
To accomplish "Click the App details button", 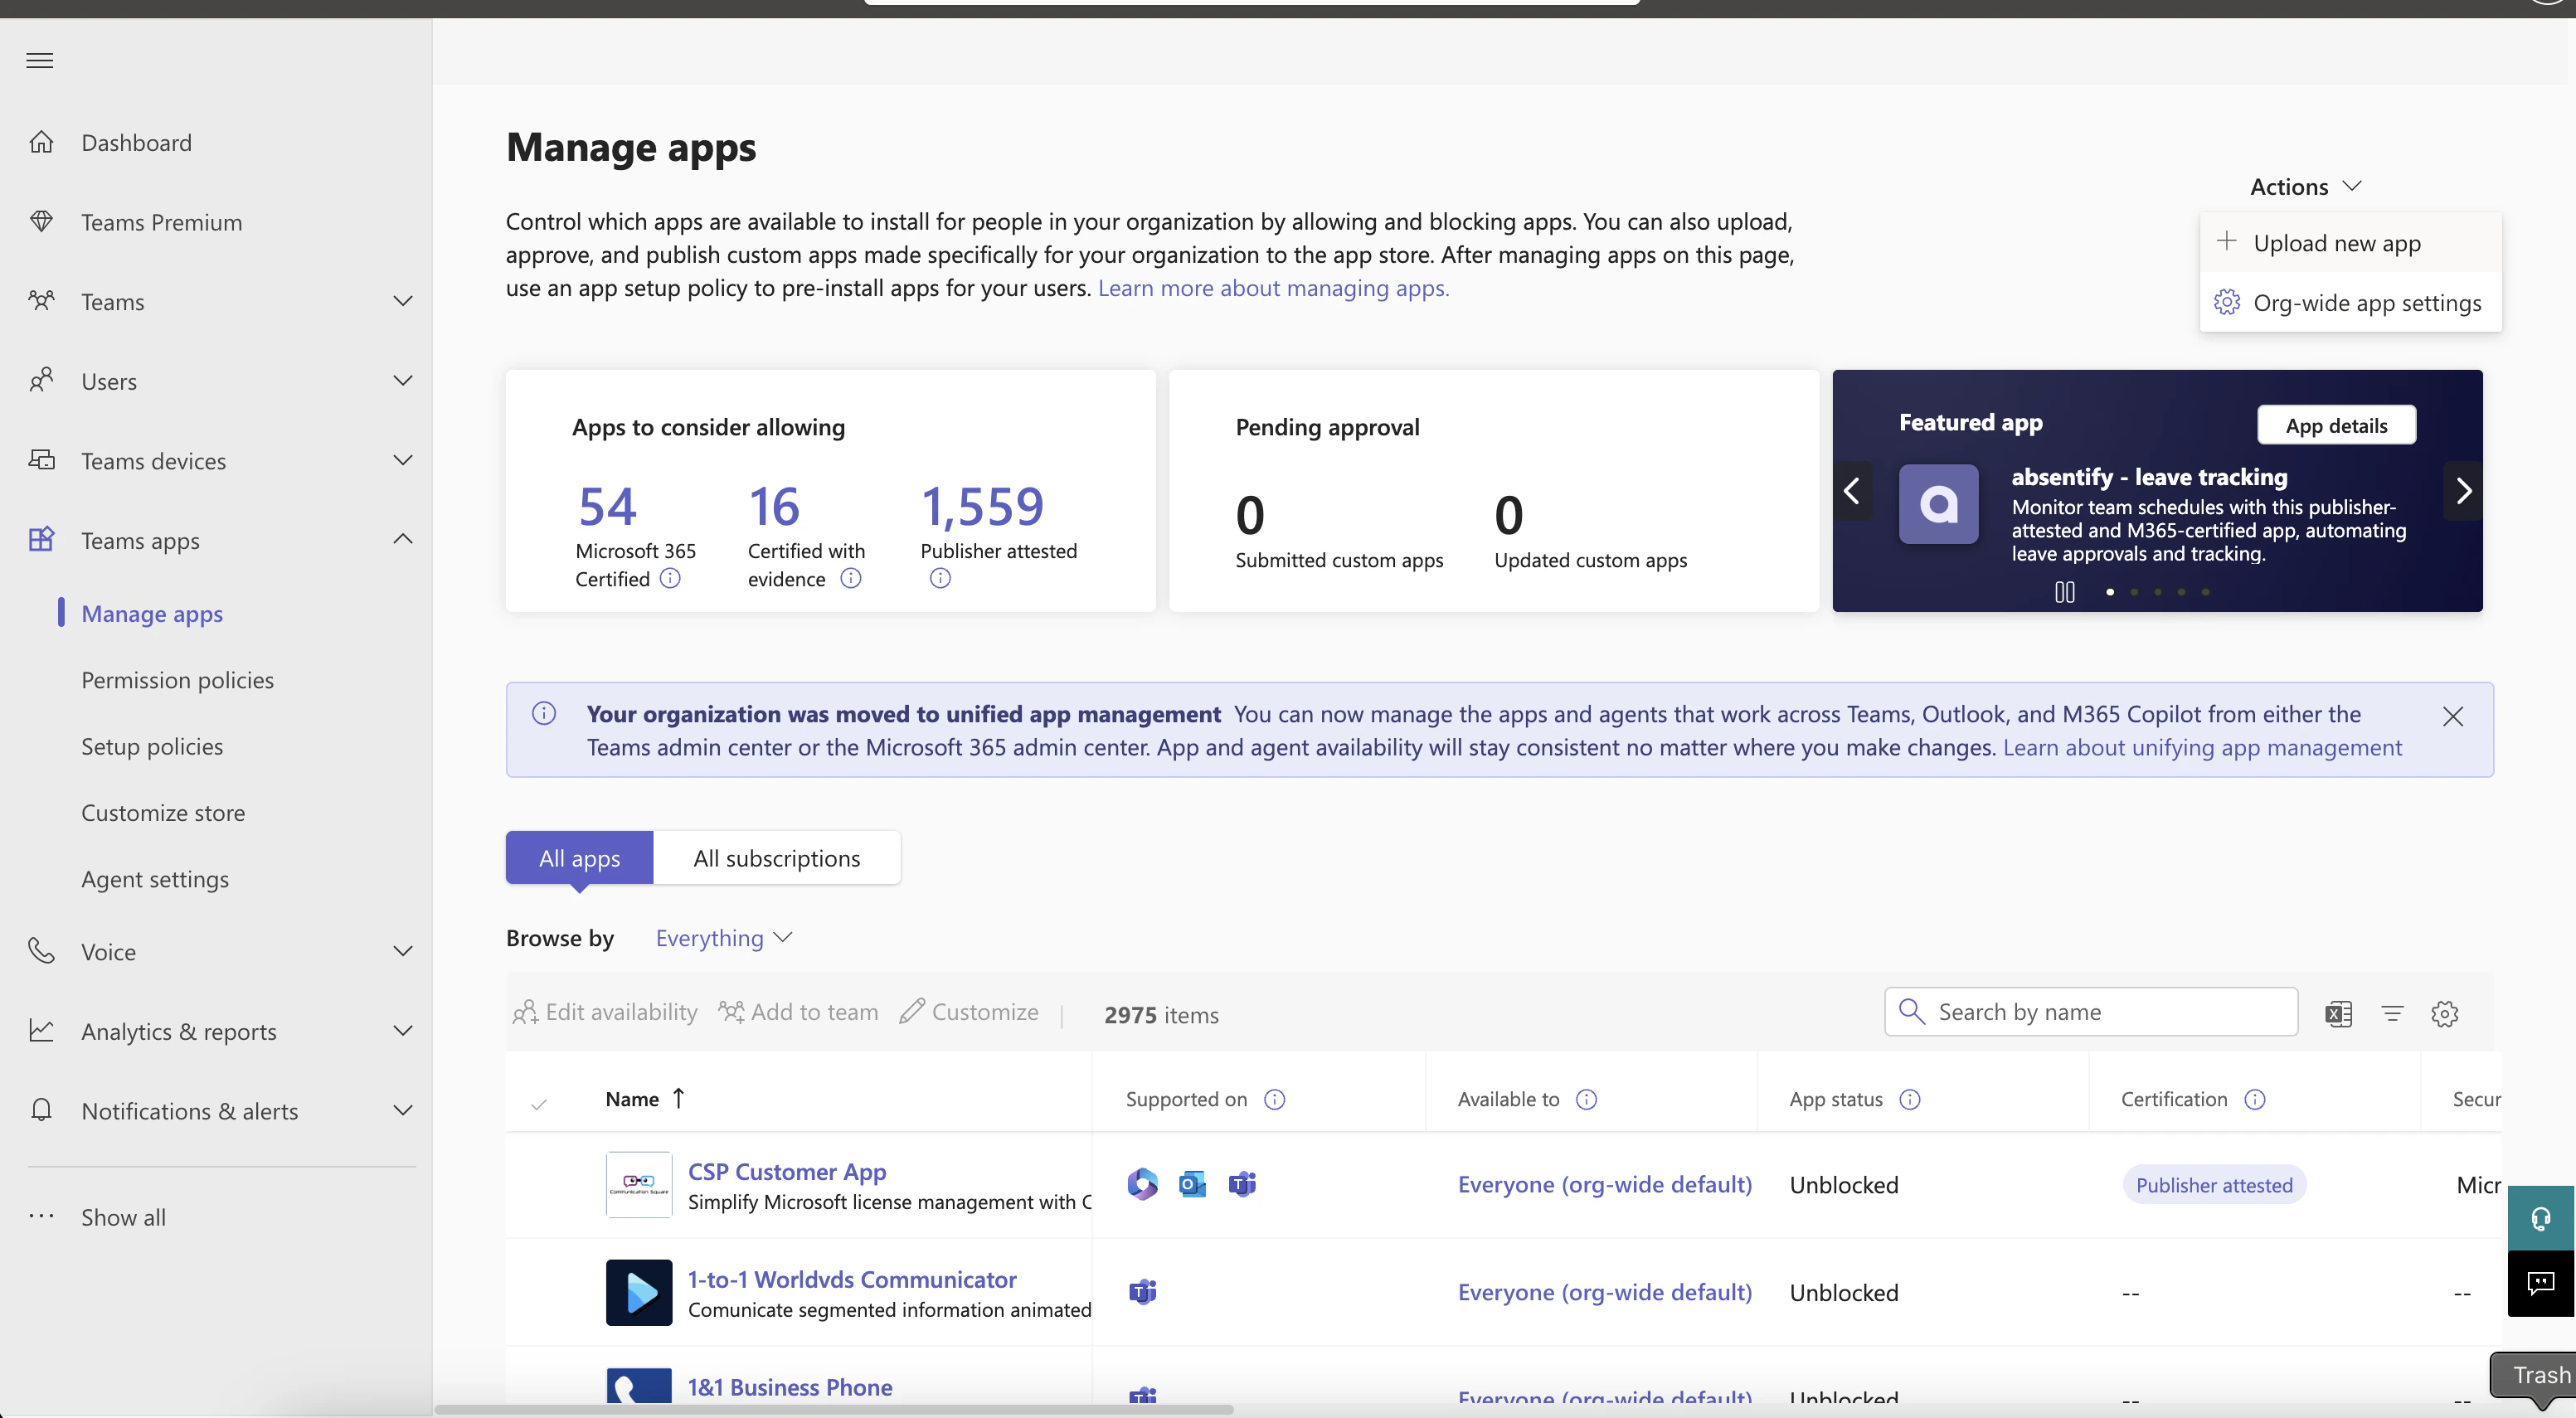I will click(x=2336, y=425).
